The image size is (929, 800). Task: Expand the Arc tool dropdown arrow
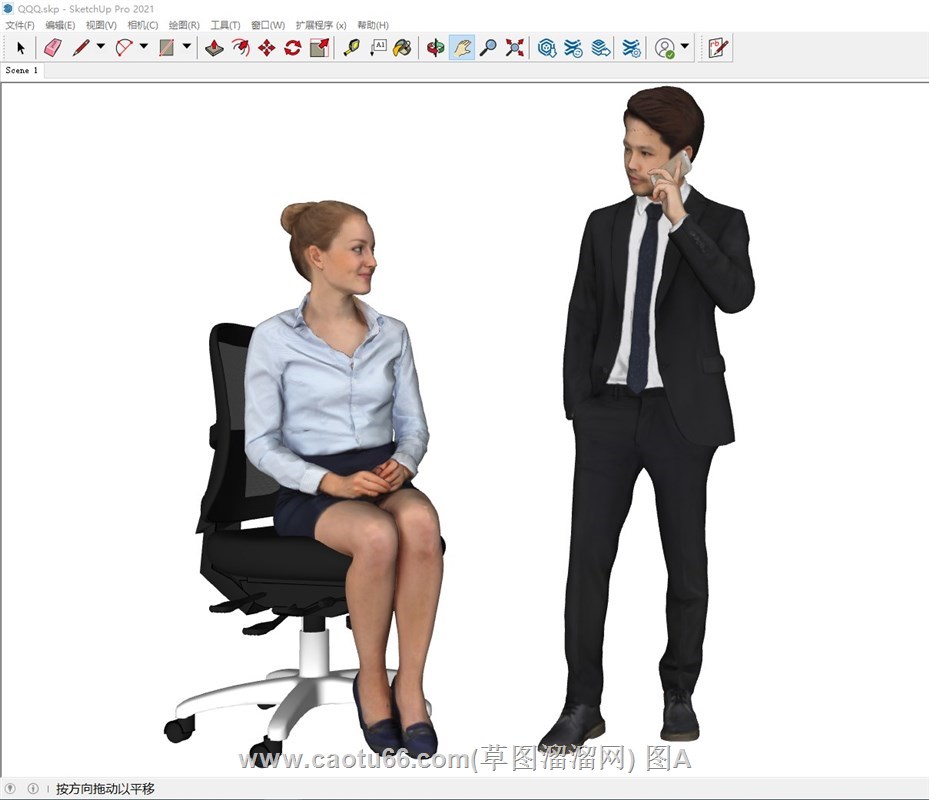click(143, 47)
